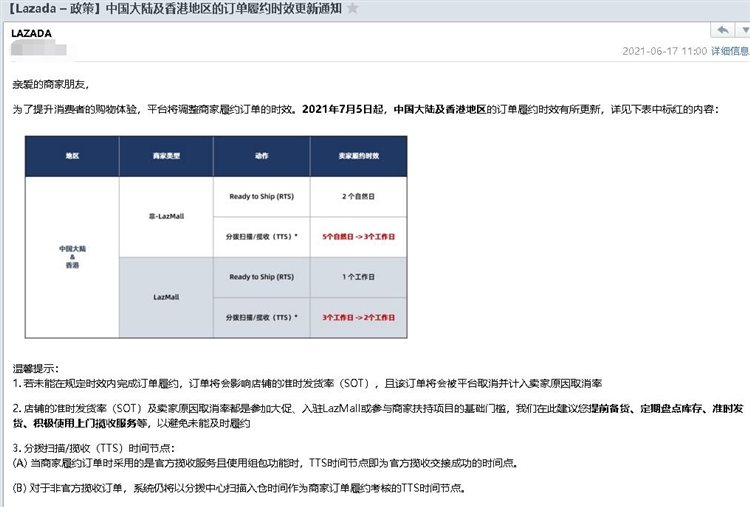Click tip 1 about 准时发货率 (SOT)
This screenshot has width=750, height=507.
307,384
